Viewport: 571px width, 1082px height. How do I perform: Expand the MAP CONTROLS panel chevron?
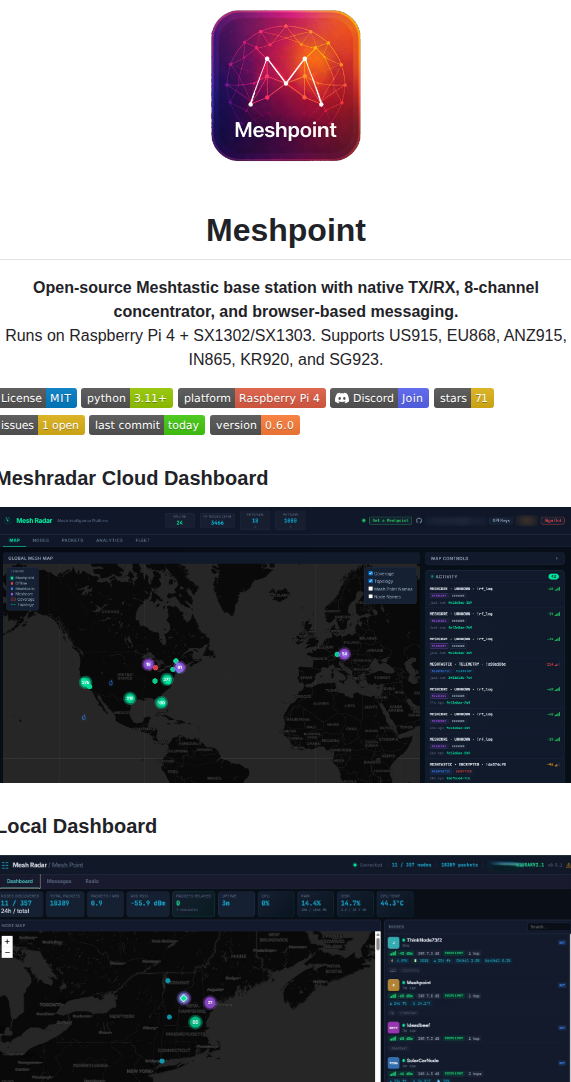coord(557,558)
